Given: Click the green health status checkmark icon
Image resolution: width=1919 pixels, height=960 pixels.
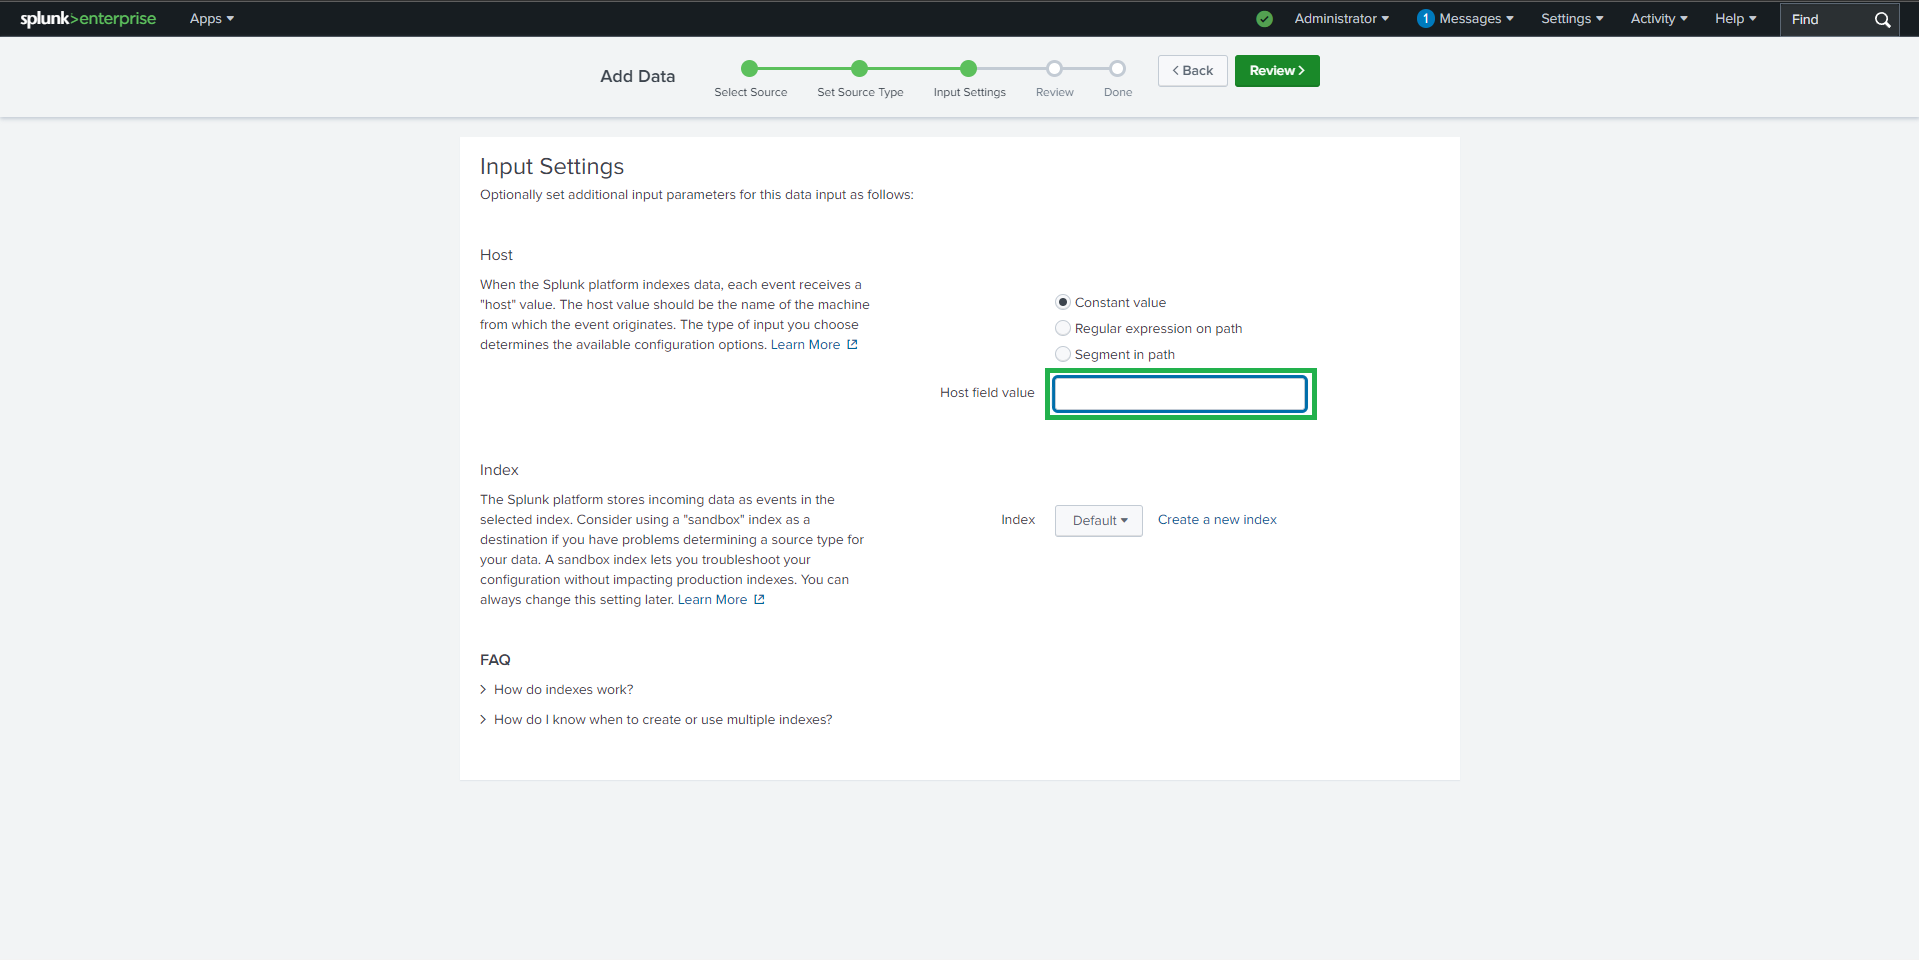Looking at the screenshot, I should coord(1264,19).
